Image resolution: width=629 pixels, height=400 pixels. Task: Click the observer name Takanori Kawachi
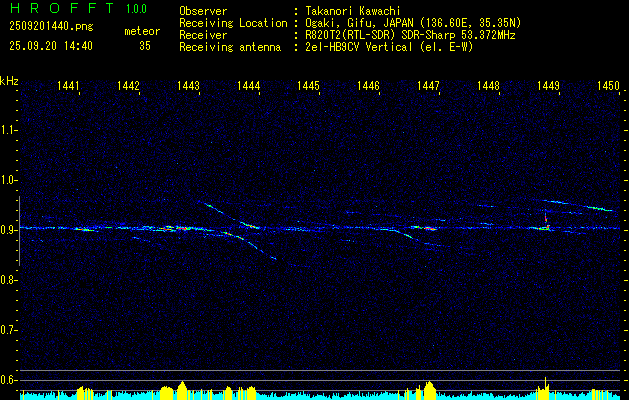point(353,11)
